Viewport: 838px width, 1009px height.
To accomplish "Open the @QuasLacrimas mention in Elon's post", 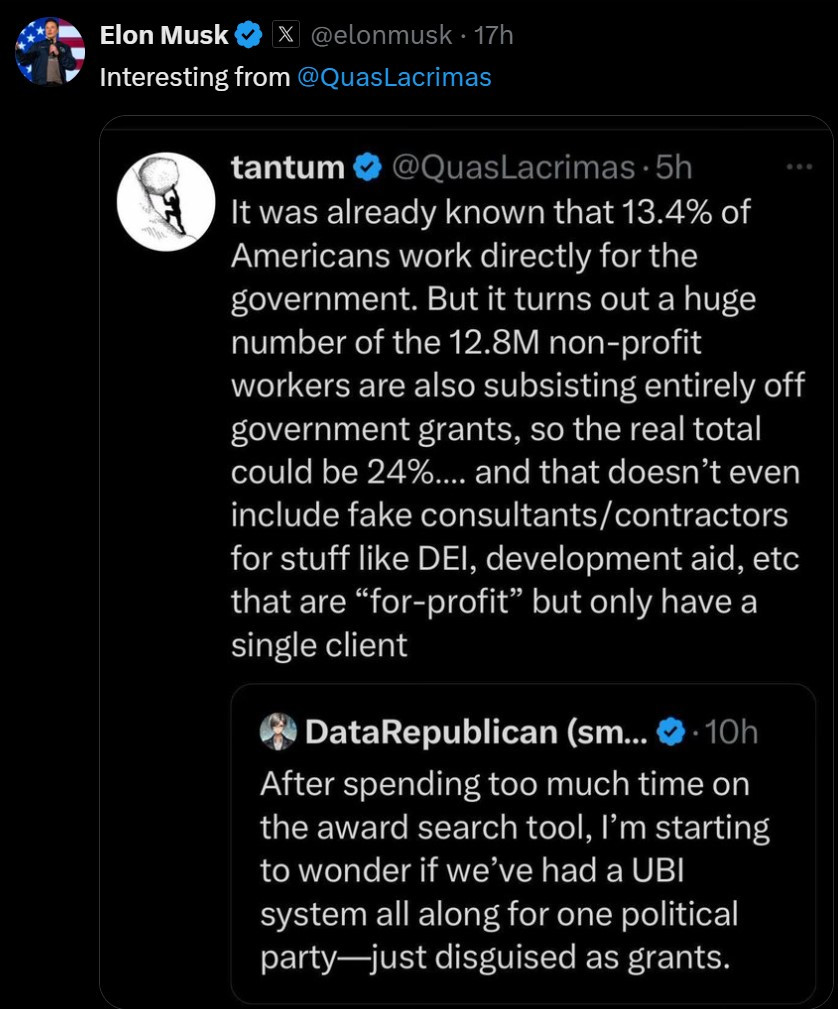I will (394, 77).
